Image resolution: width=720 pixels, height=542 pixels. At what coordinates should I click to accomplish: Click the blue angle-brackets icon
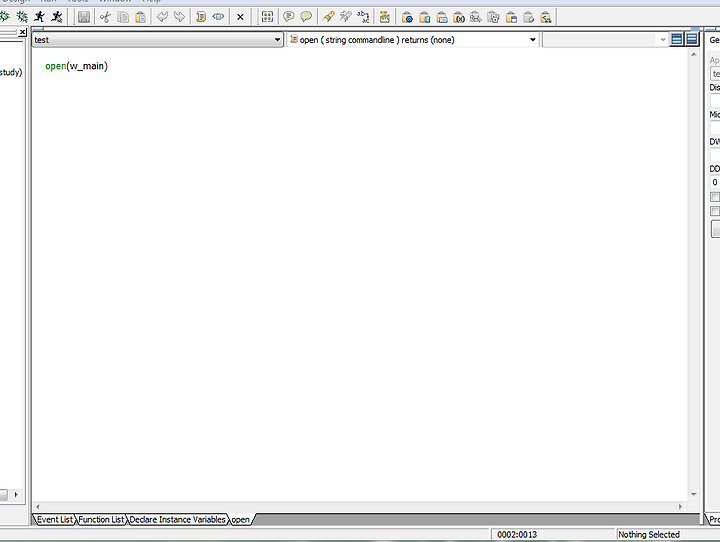click(x=219, y=17)
